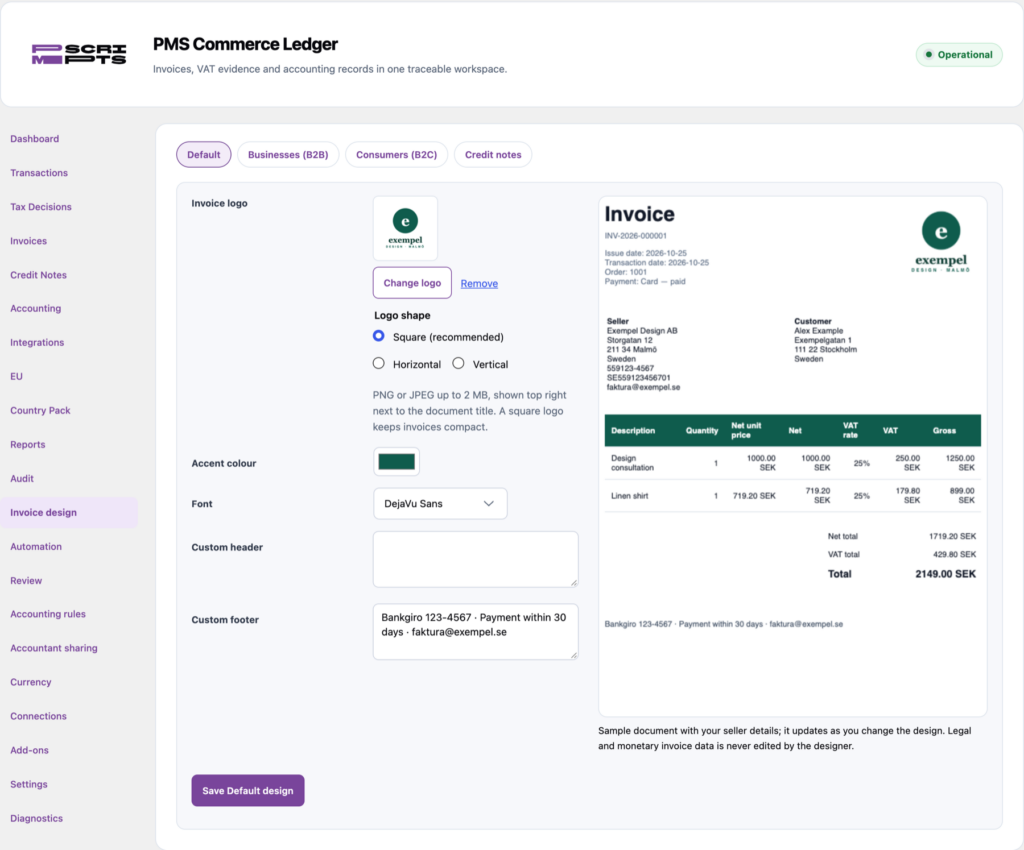Switch to the Credit notes tab
Image resolution: width=1024 pixels, height=850 pixels.
point(493,155)
